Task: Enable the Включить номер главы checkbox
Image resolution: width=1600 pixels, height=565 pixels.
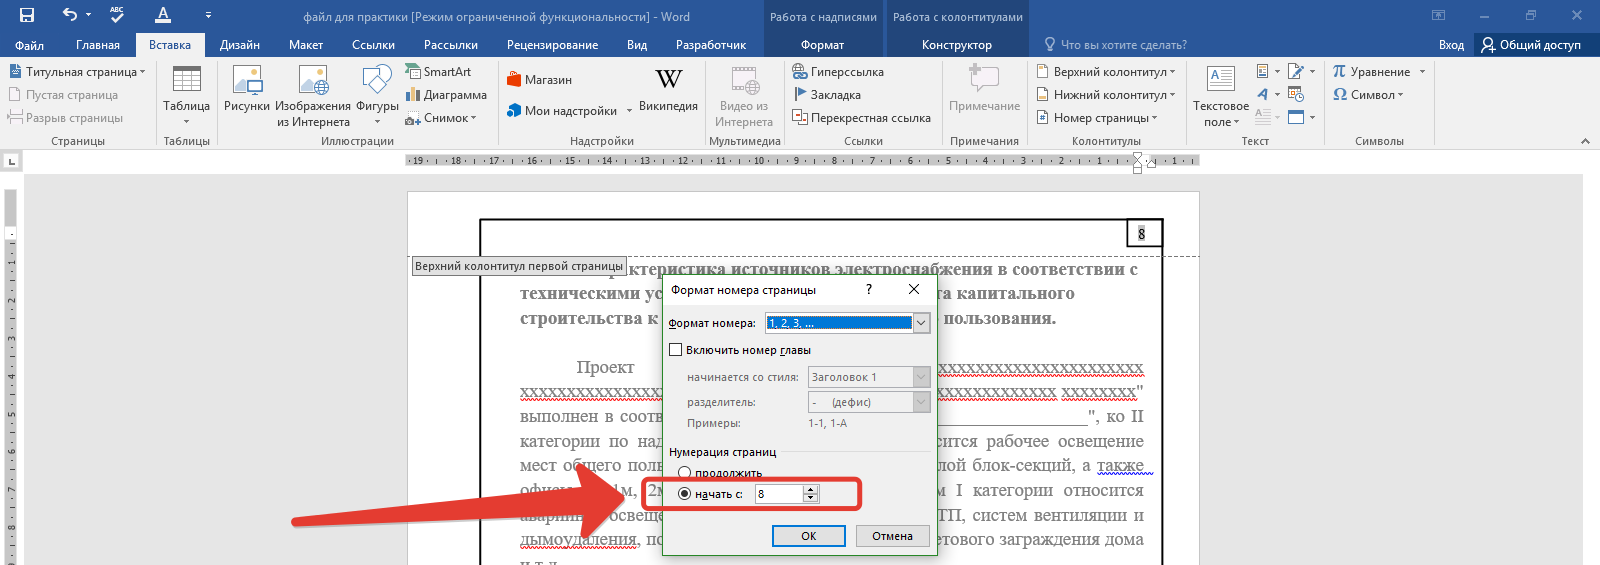Action: (x=676, y=350)
